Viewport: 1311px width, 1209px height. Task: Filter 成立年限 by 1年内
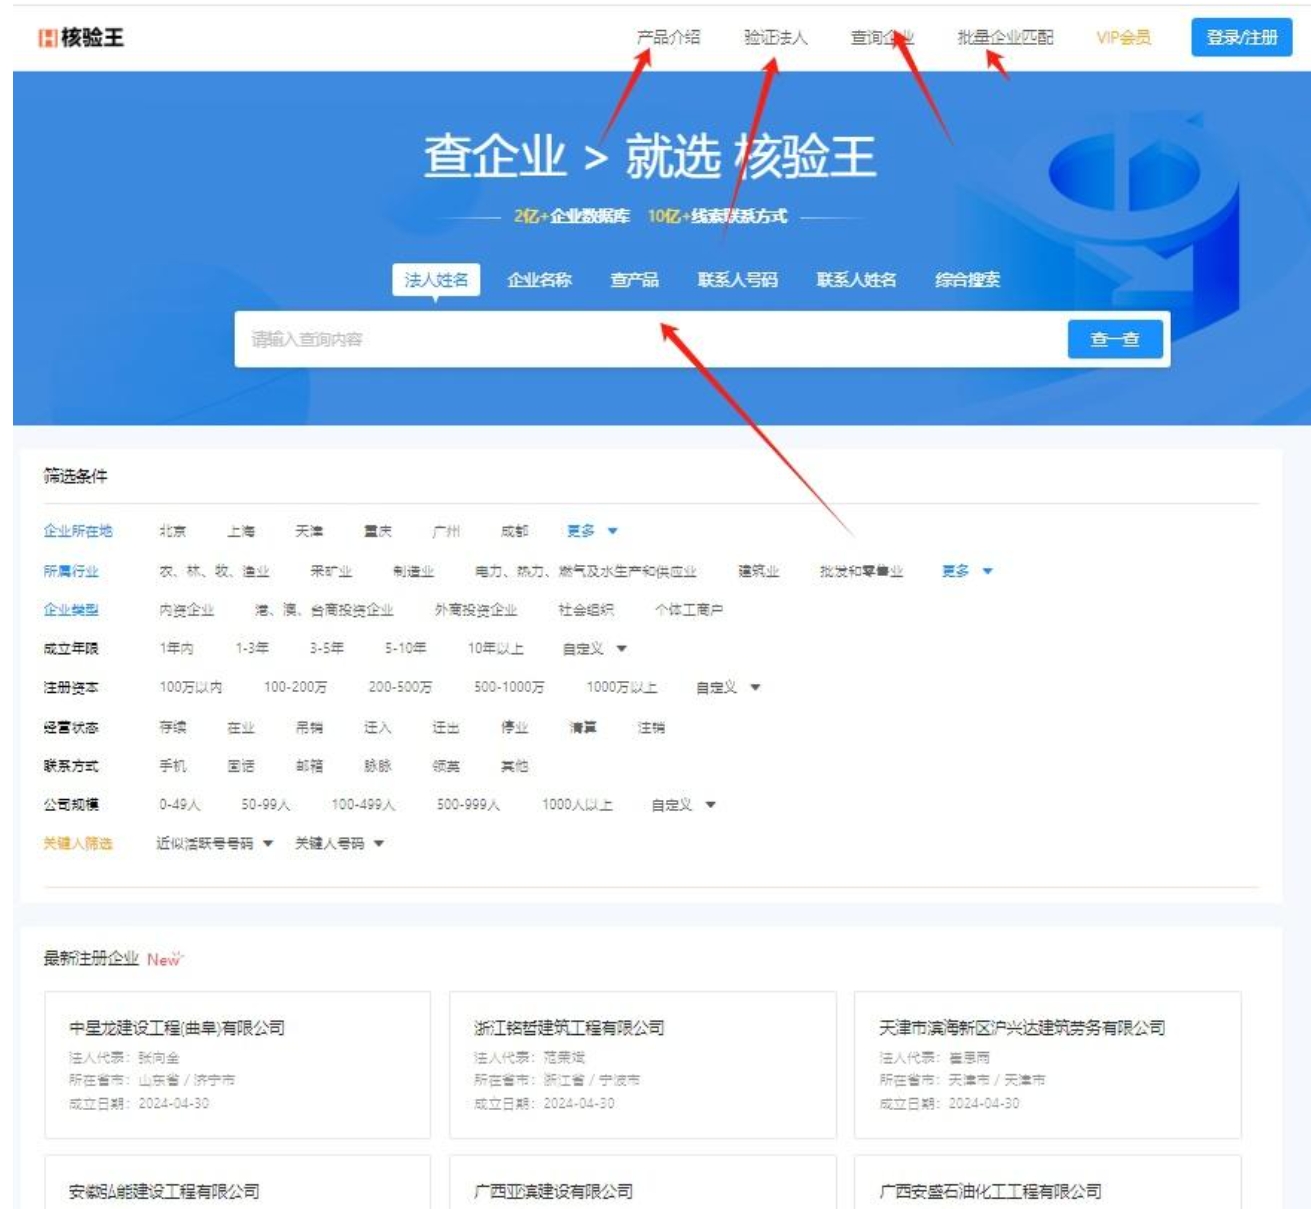[x=176, y=649]
